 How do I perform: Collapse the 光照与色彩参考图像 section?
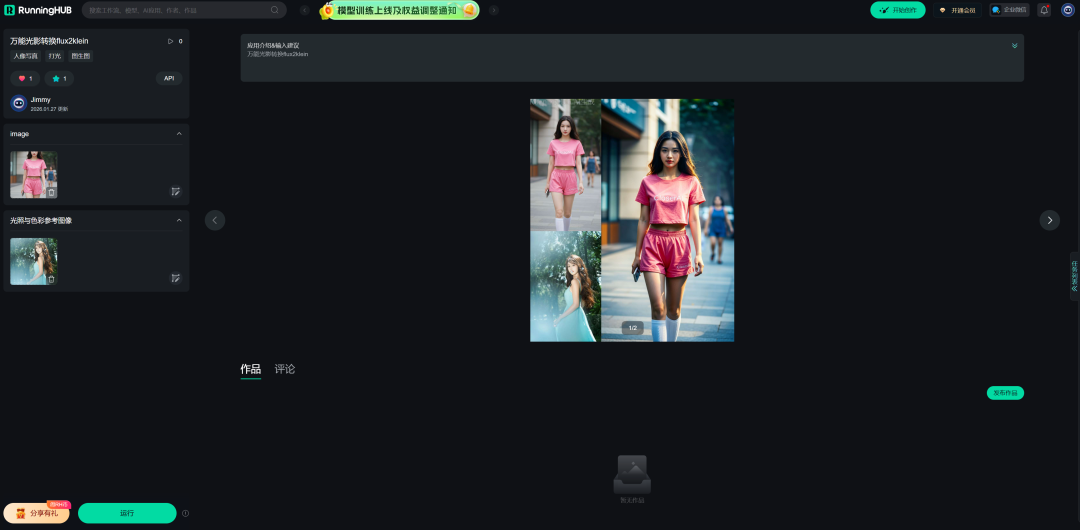click(179, 221)
